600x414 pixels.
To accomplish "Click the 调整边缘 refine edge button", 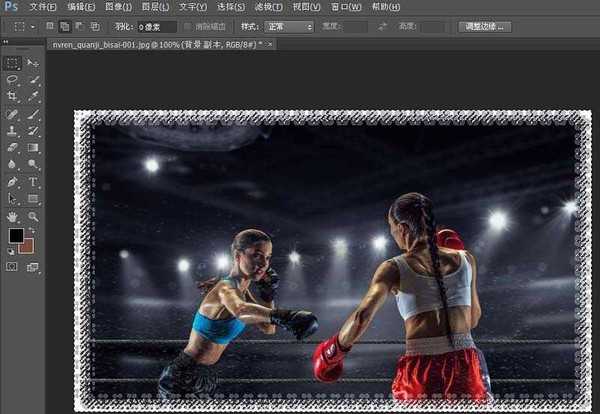I will (x=485, y=26).
